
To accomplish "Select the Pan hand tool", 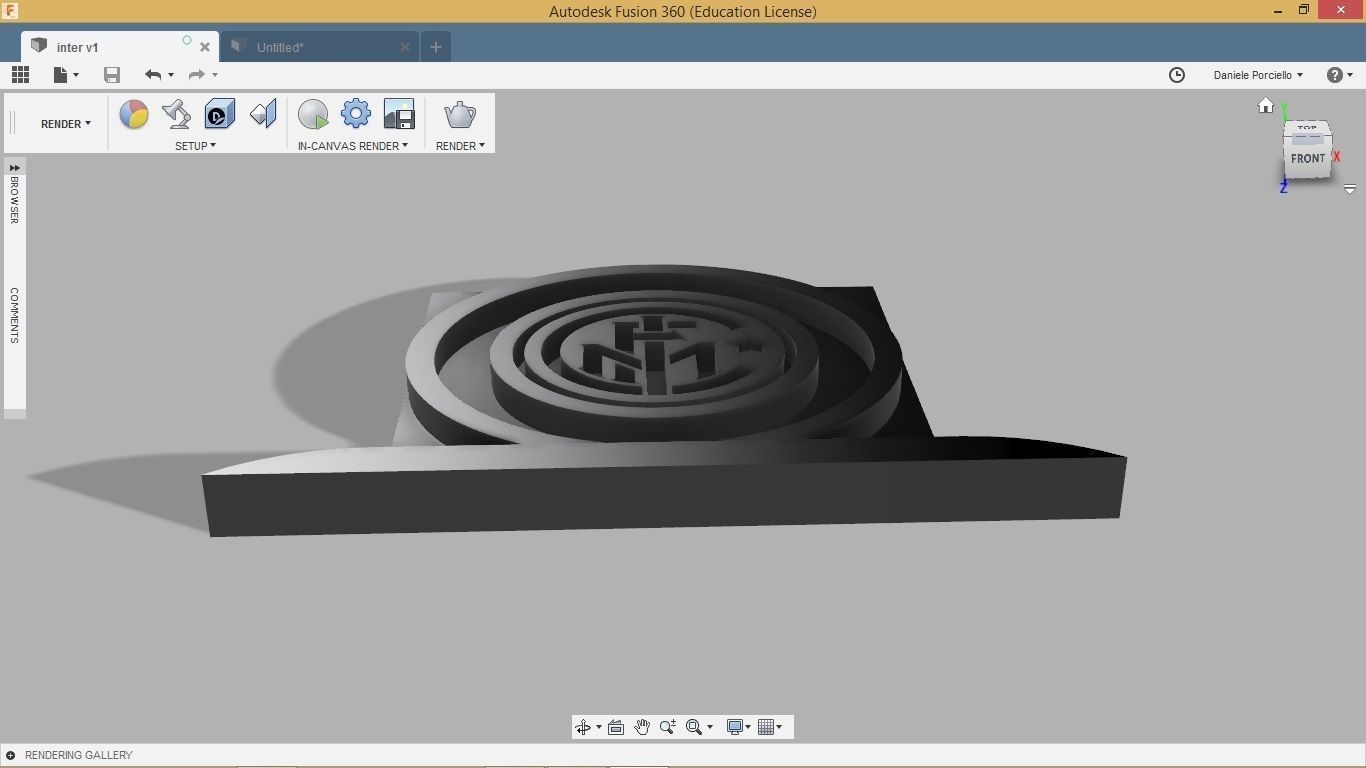I will click(x=642, y=728).
